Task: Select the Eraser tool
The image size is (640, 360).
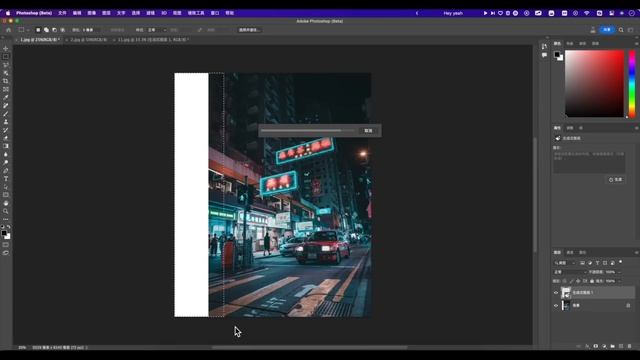Action: pos(6,138)
